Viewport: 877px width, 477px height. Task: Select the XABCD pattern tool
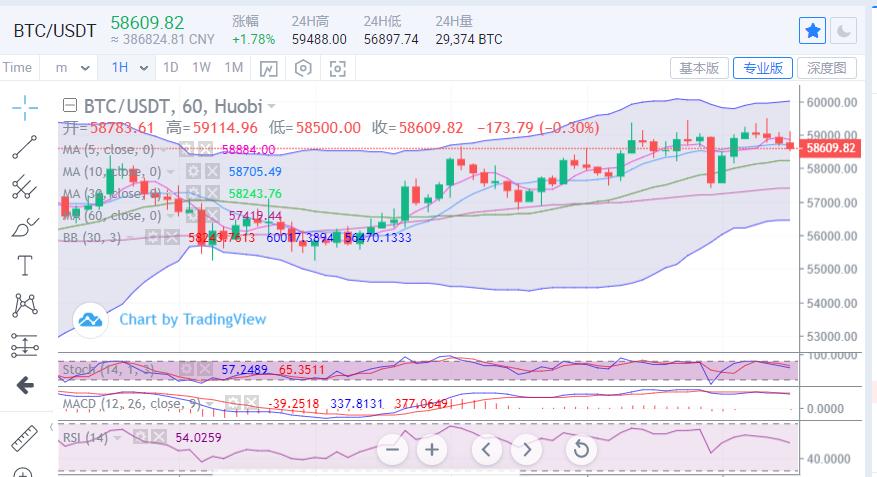click(x=25, y=305)
